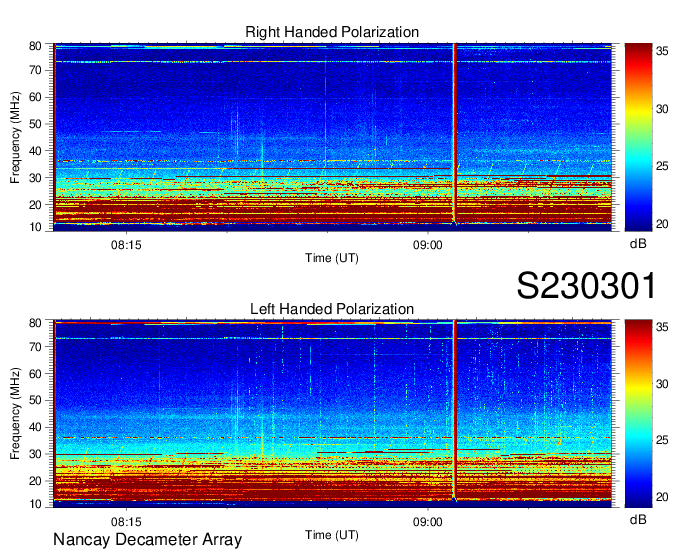
Task: Click the 'Time (UT)' label below top plot
Action: click(x=332, y=258)
